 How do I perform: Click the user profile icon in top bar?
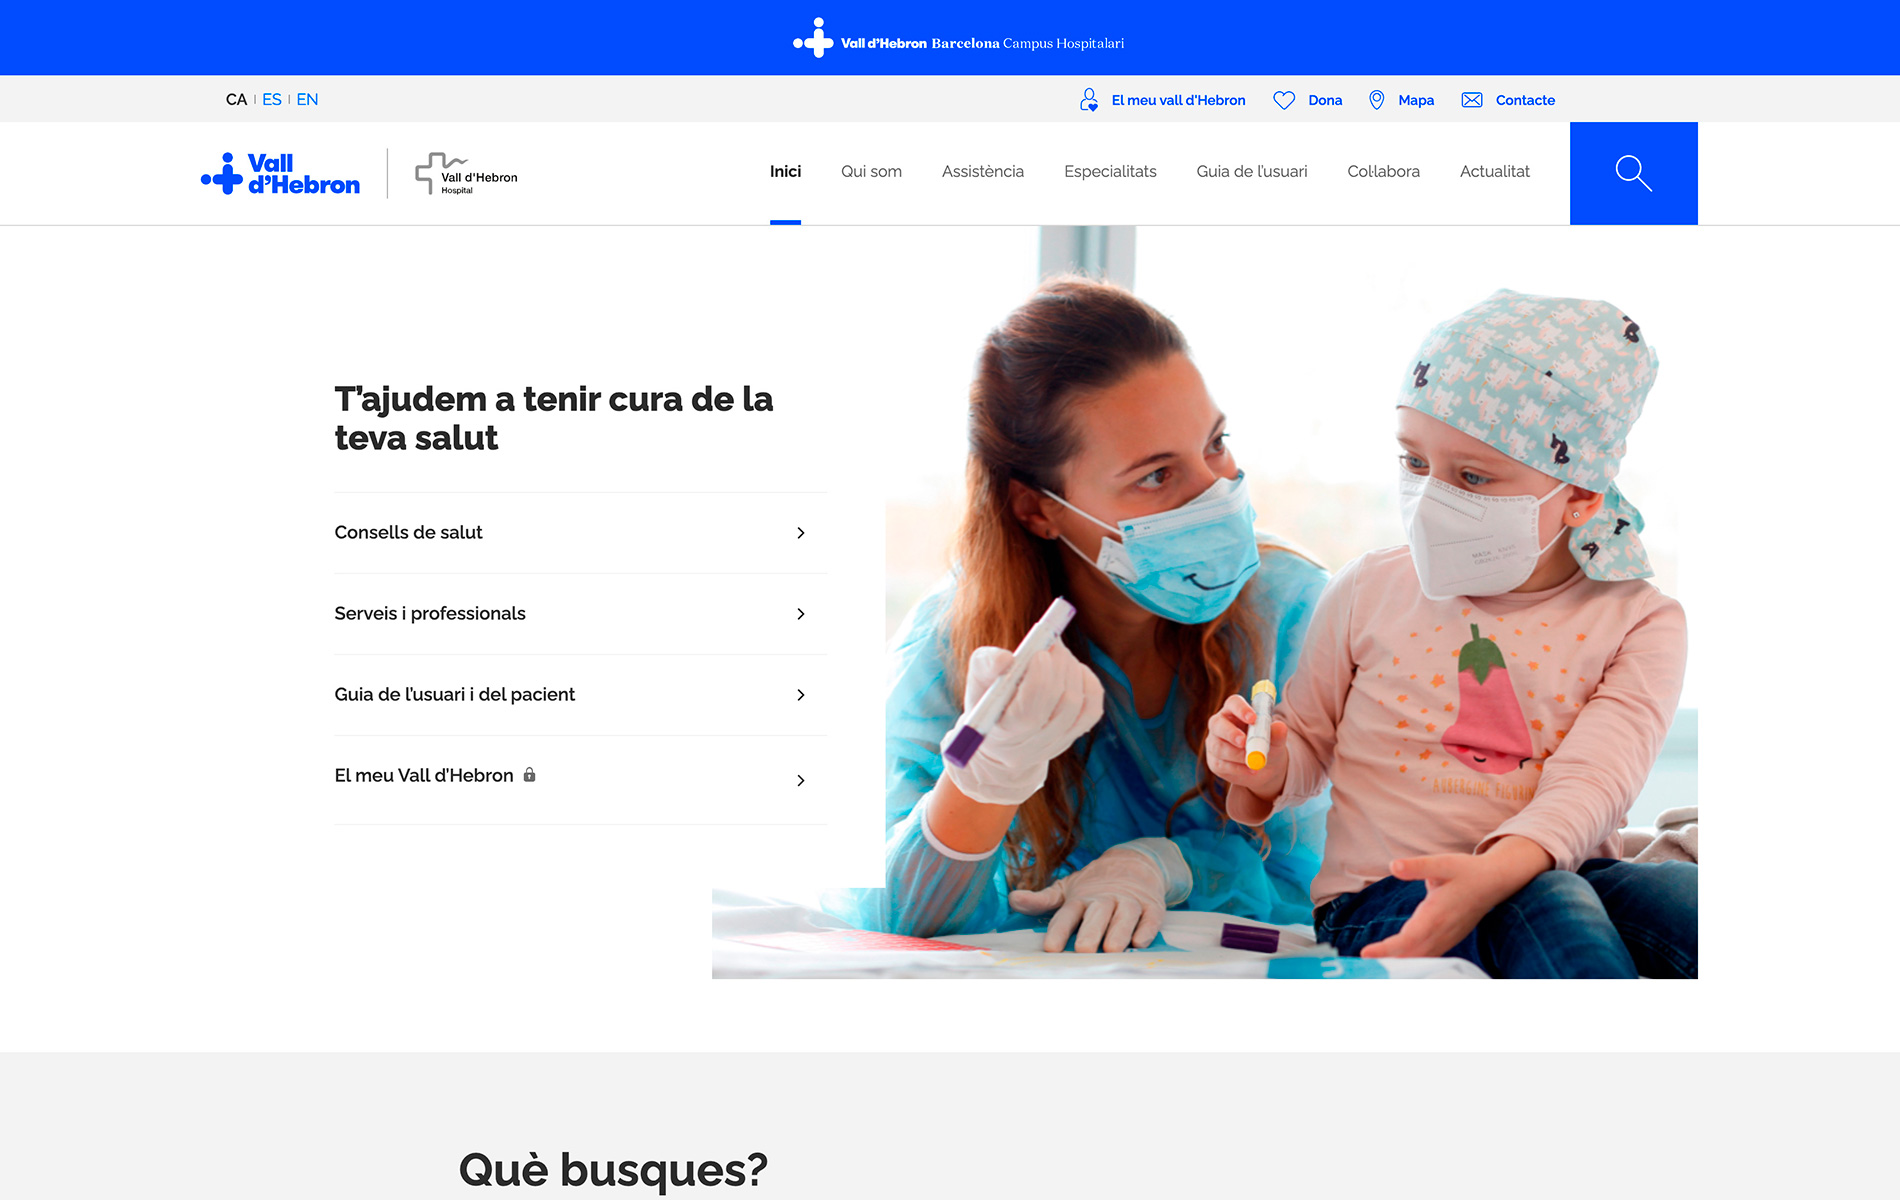click(1089, 100)
